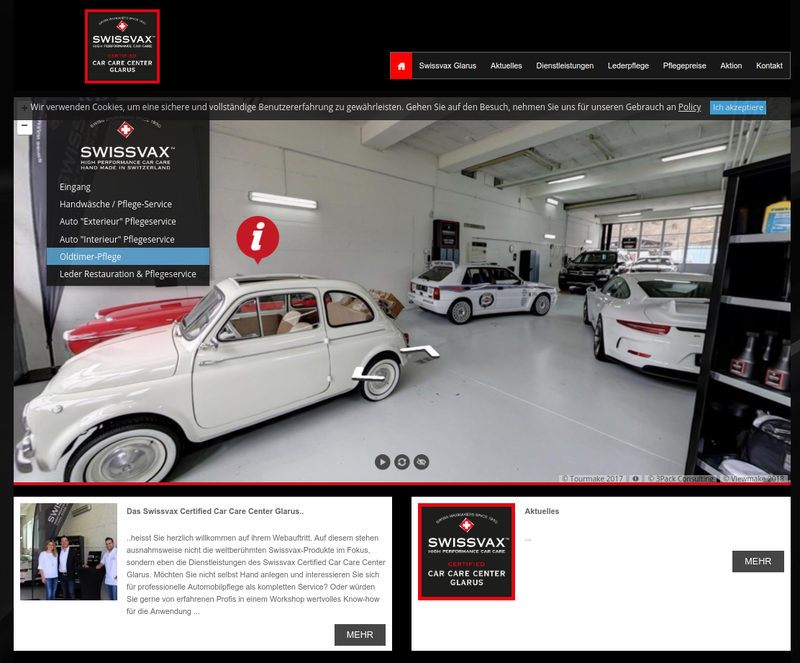Image resolution: width=800 pixels, height=663 pixels.
Task: Click the arrow waypoint beside the Fiat's rear
Action: point(419,351)
